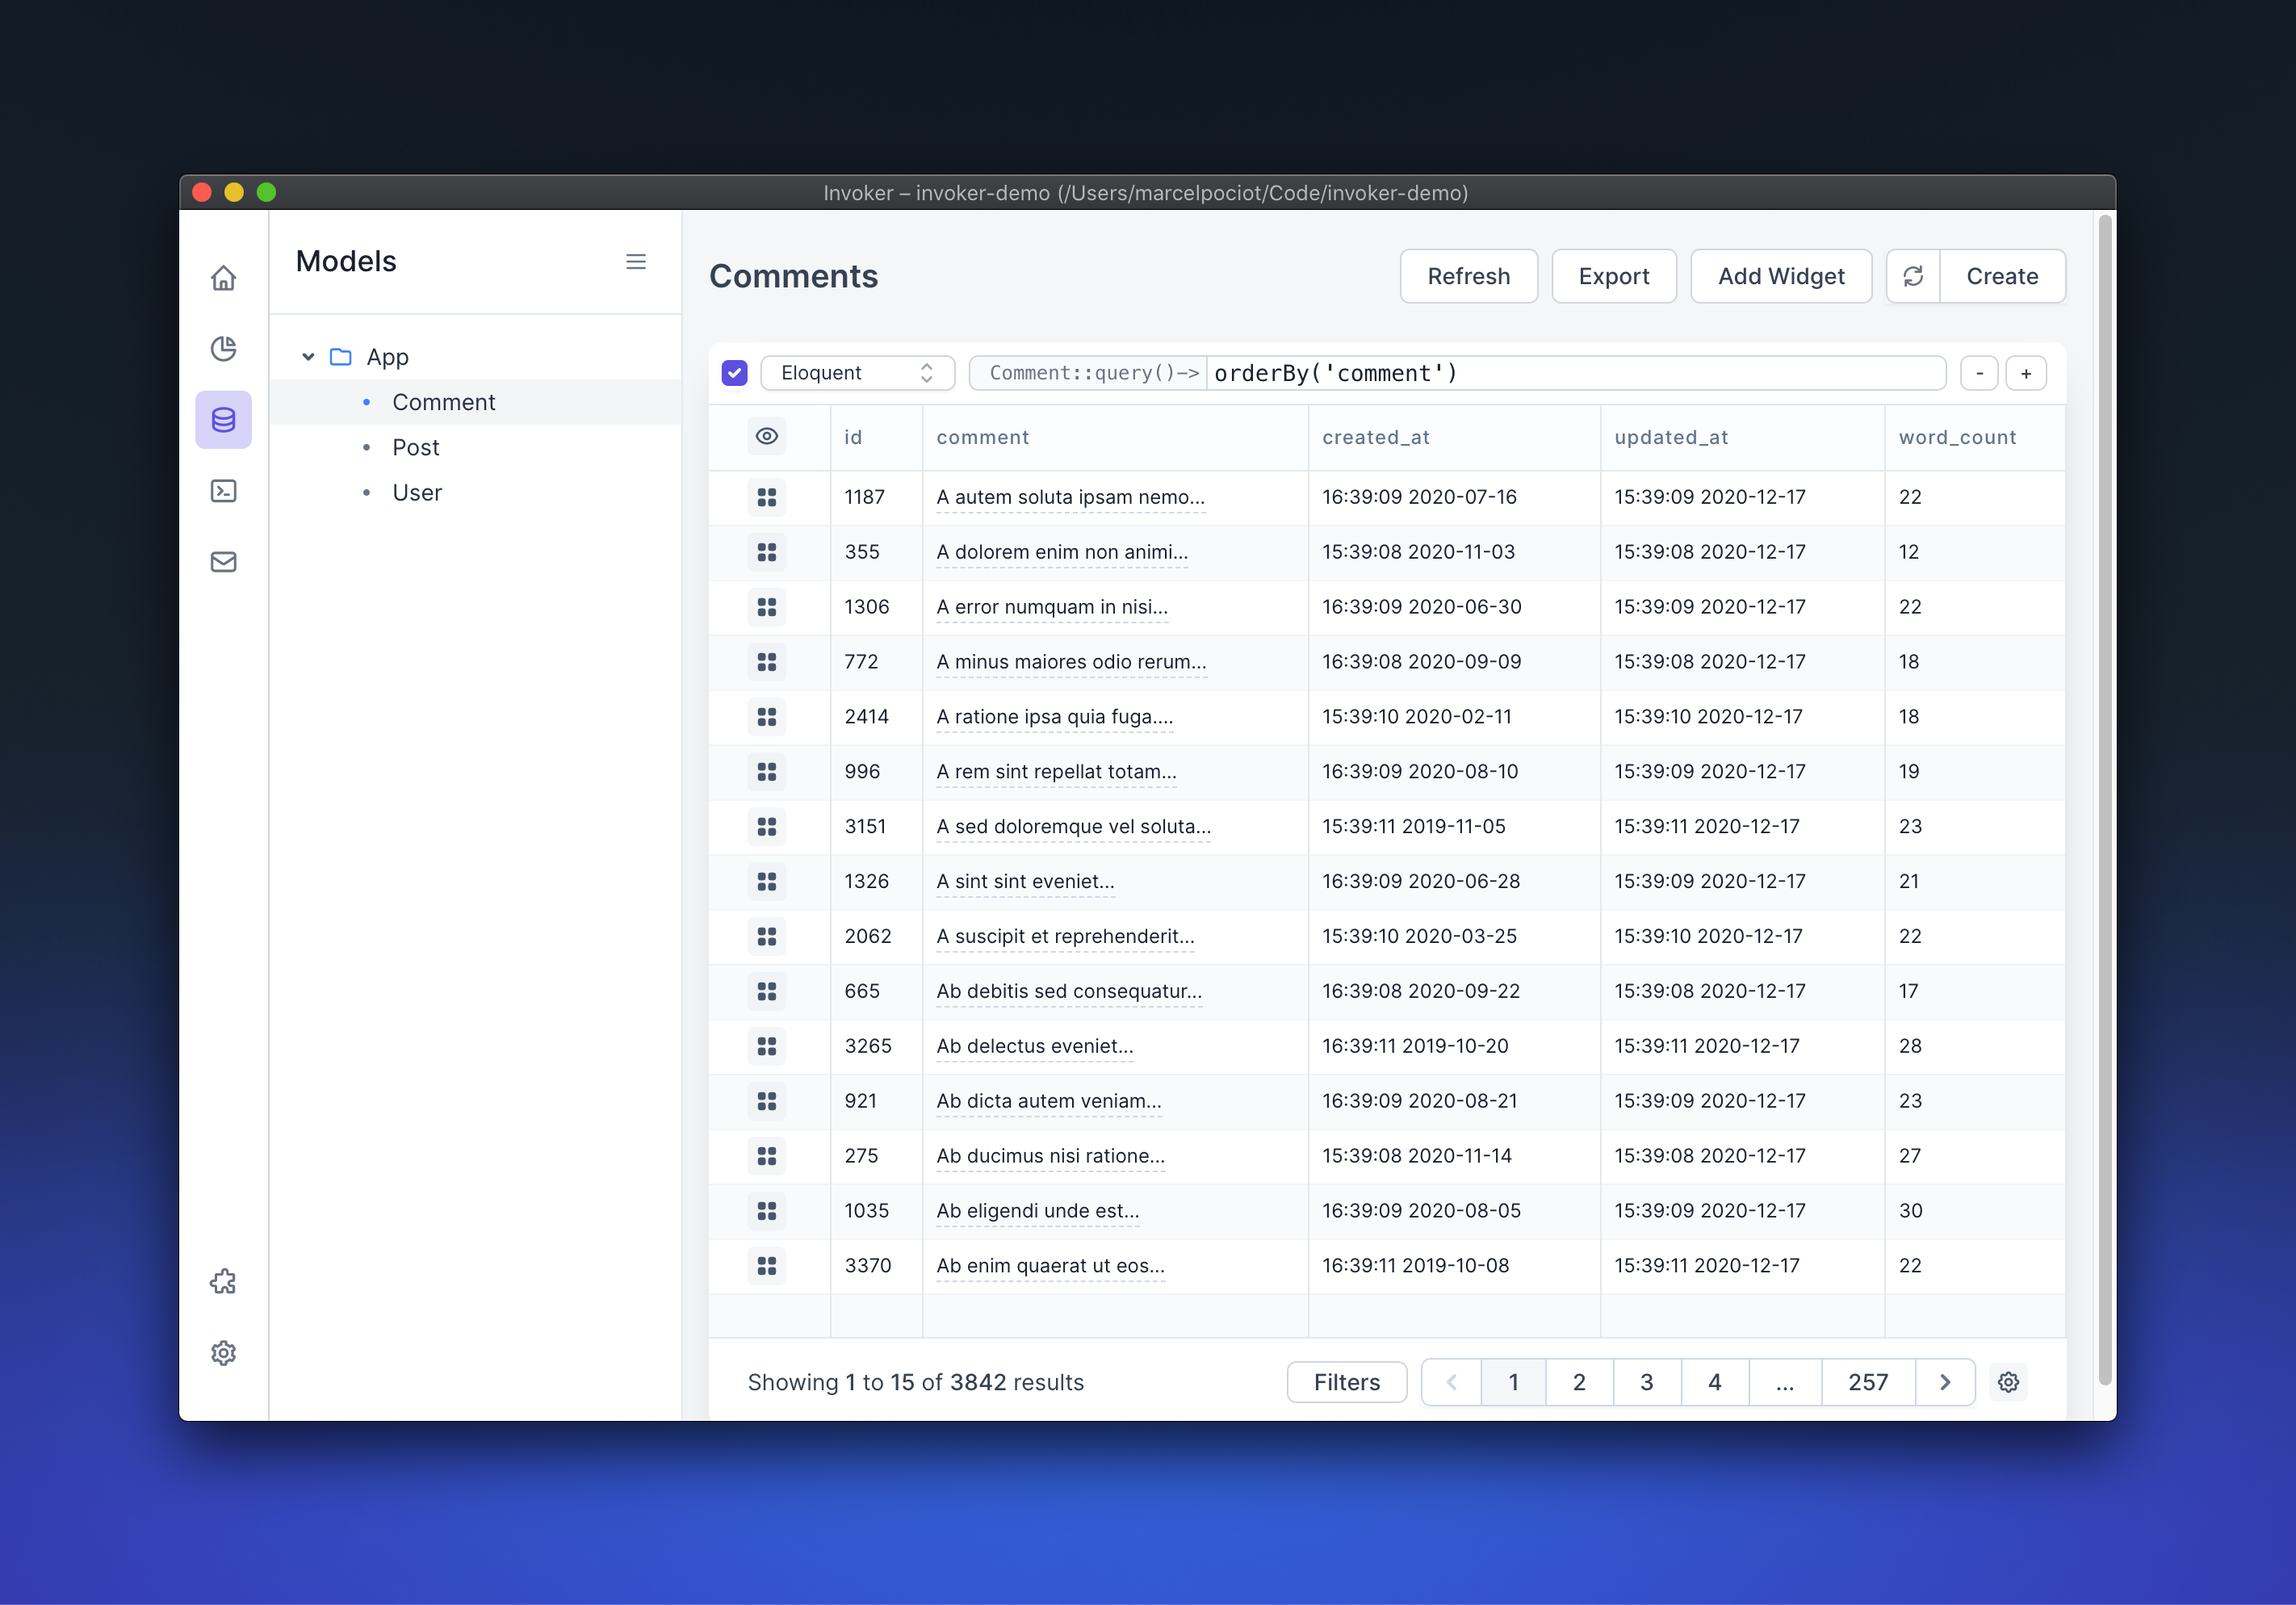Go to next page arrow
2296x1605 pixels.
coord(1945,1382)
